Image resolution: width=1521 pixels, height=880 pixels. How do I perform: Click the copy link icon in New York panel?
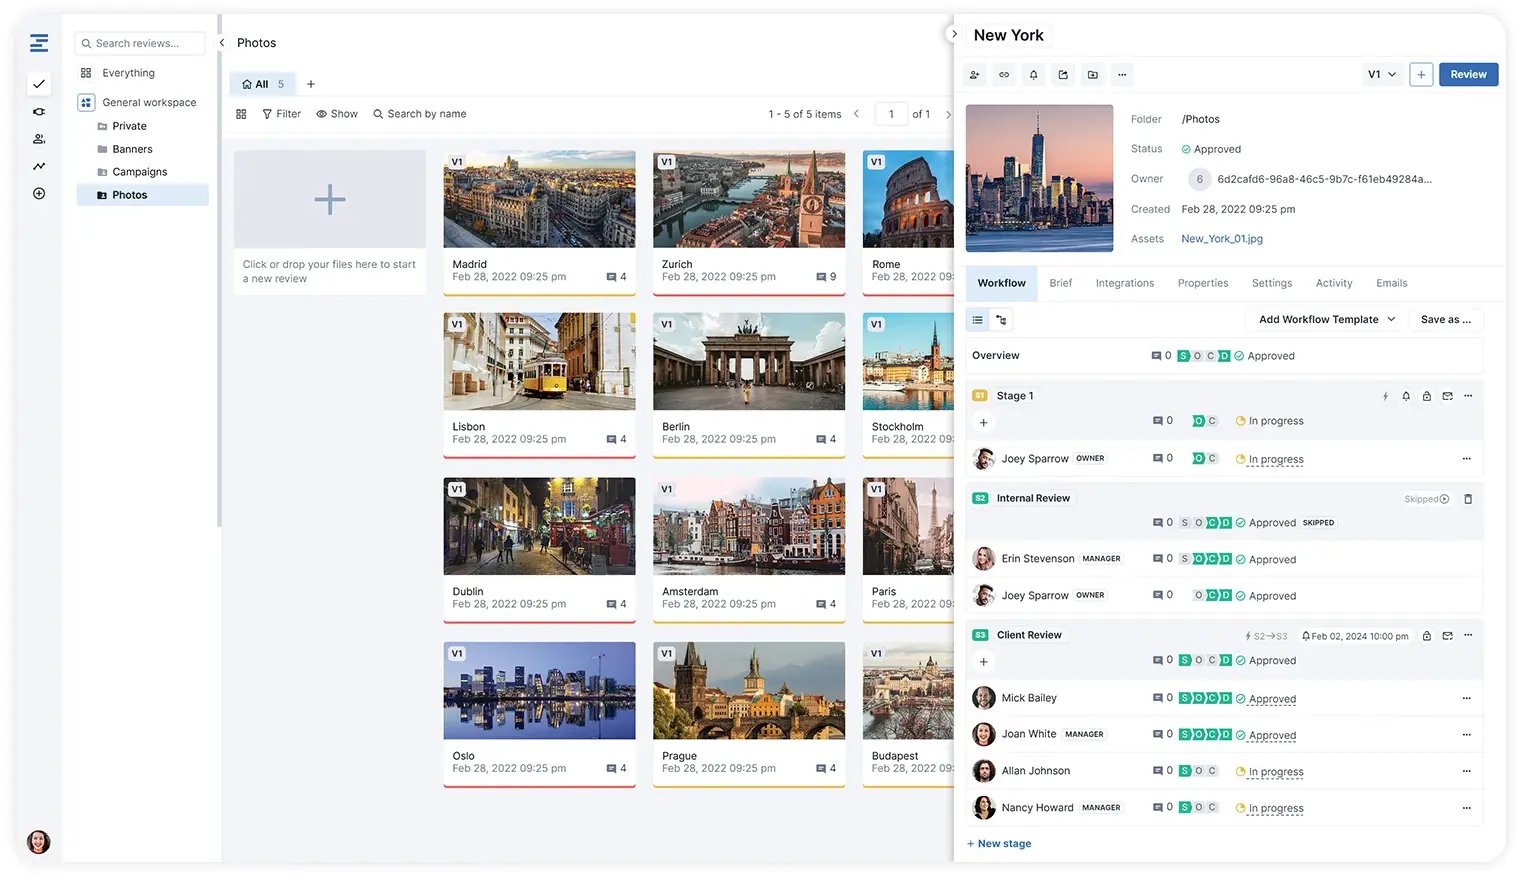pos(1004,75)
